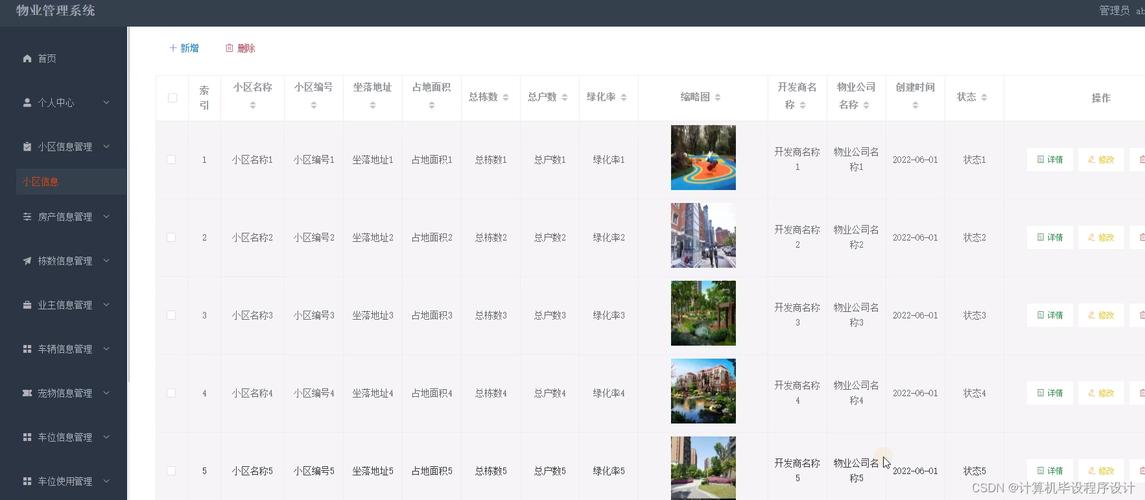
Task: Sort by 物业公司名称 column arrows
Action: [866, 105]
